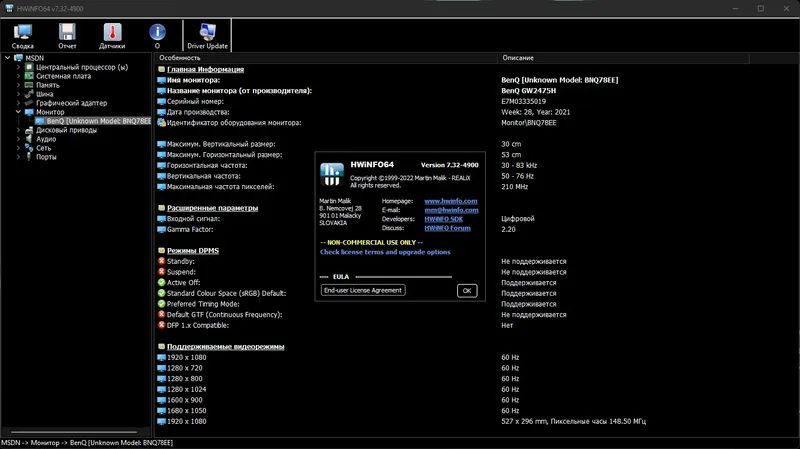The width and height of the screenshot is (800, 449).
Task: Expand the Порты tree node
Action: (18, 157)
